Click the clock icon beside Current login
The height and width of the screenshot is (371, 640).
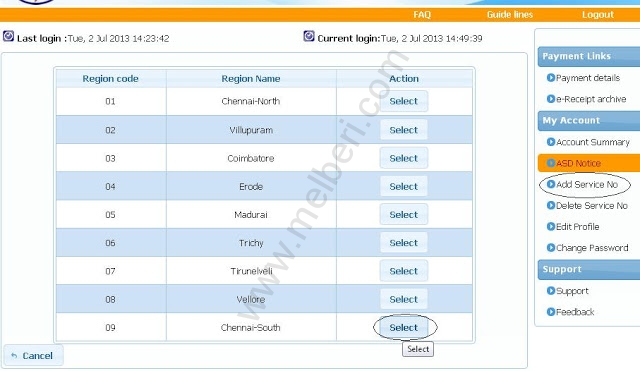click(309, 36)
